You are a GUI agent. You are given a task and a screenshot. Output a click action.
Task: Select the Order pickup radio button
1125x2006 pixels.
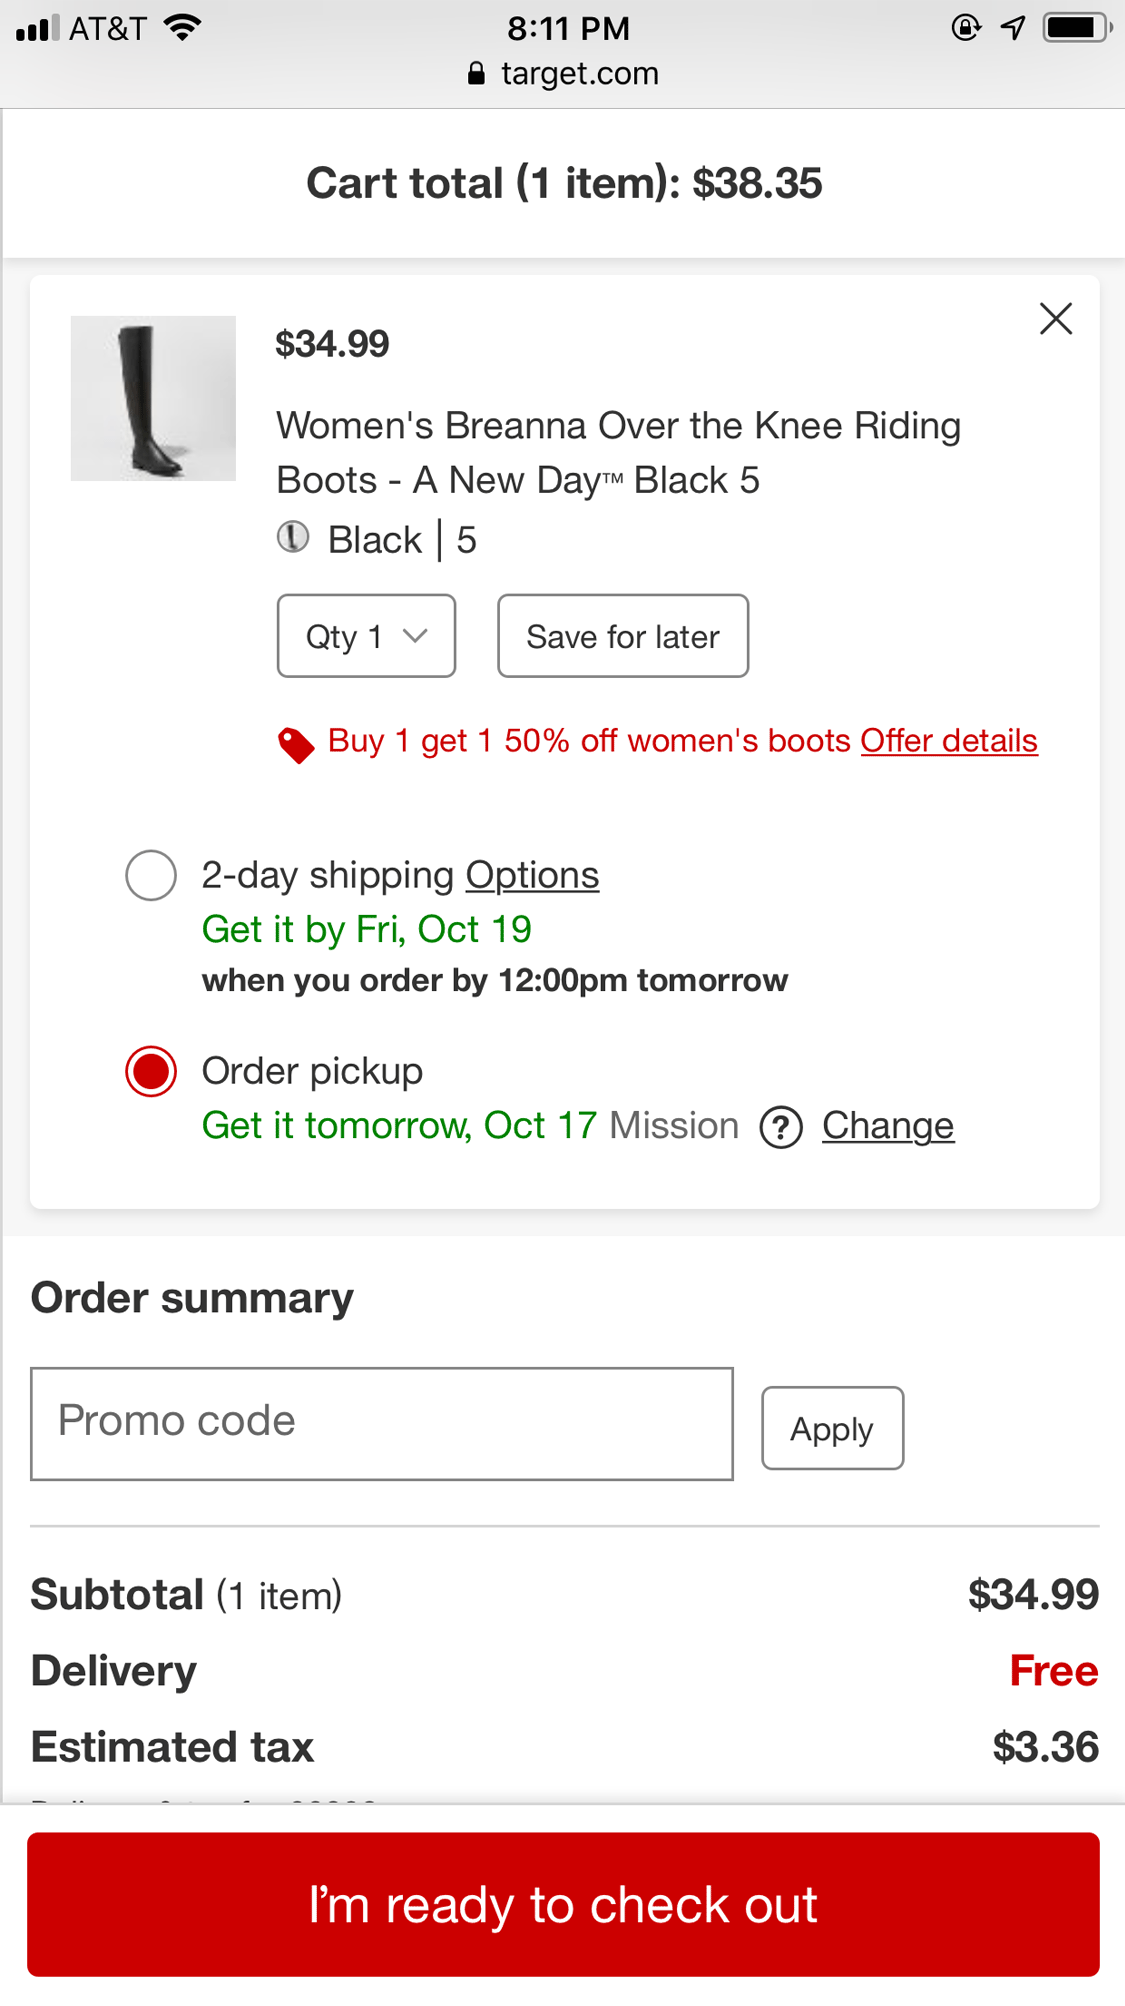pos(151,1072)
